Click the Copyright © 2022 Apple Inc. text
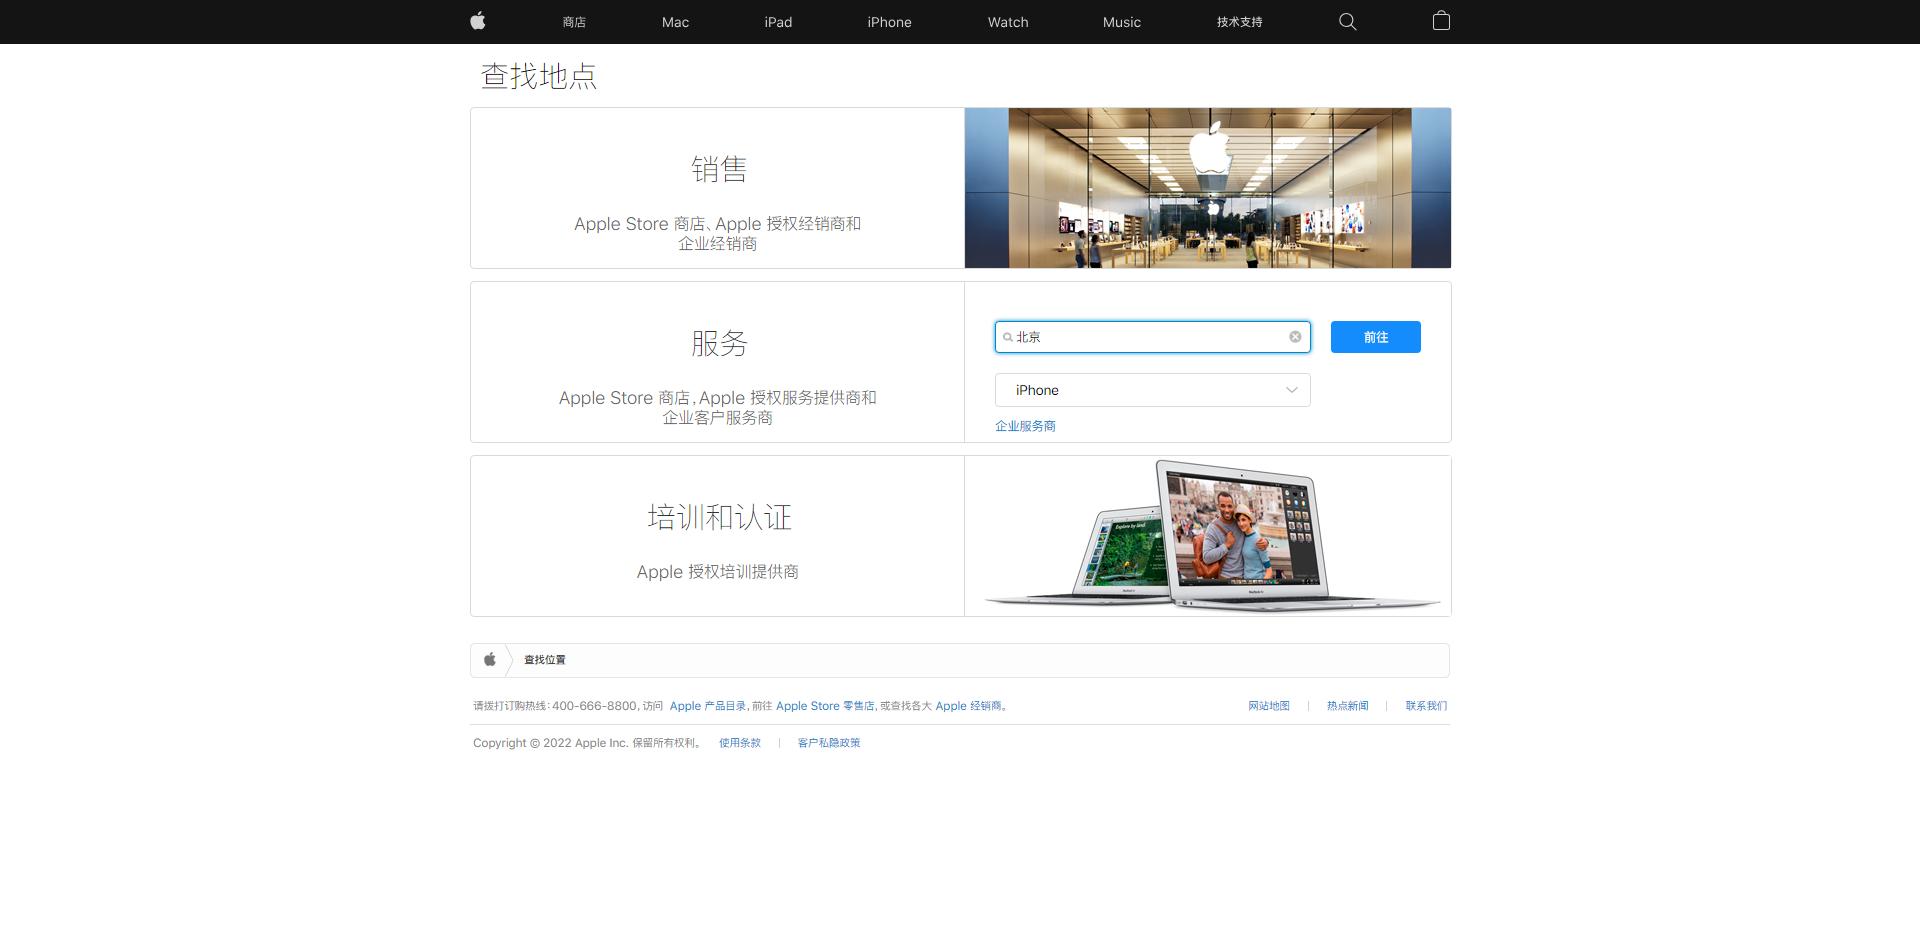The width and height of the screenshot is (1920, 944). point(550,743)
